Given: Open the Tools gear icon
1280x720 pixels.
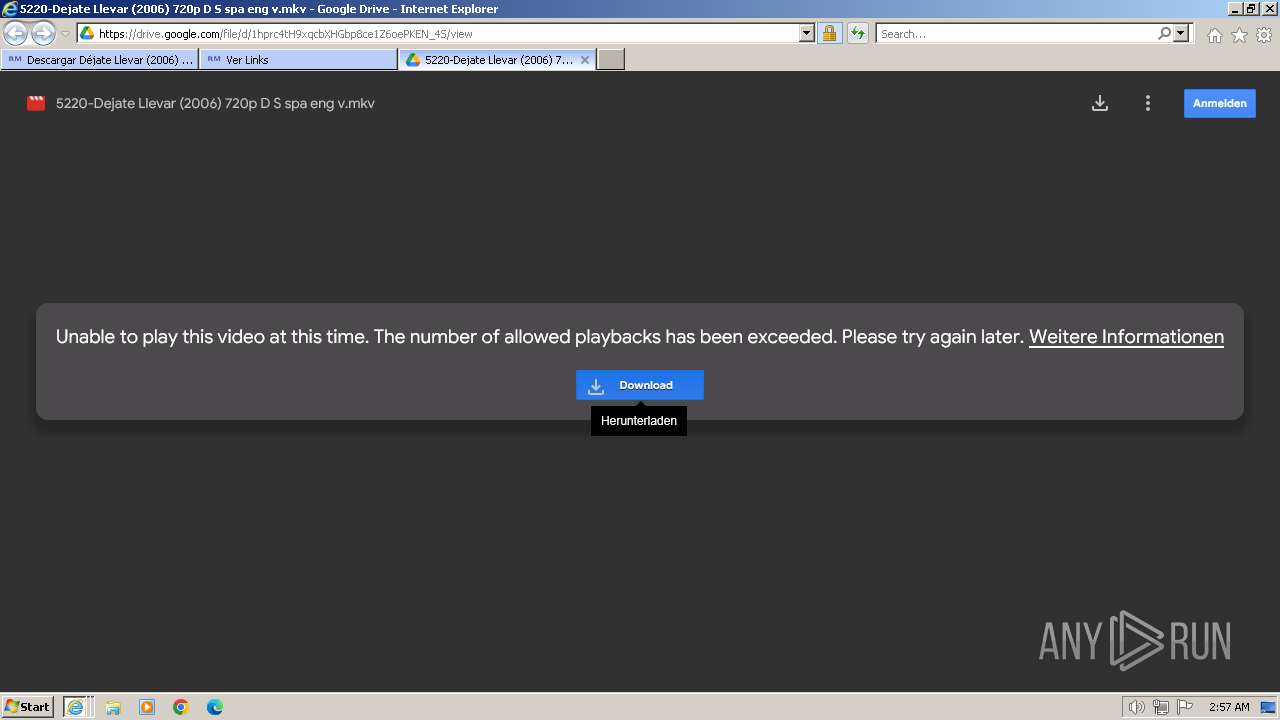Looking at the screenshot, I should tap(1264, 35).
